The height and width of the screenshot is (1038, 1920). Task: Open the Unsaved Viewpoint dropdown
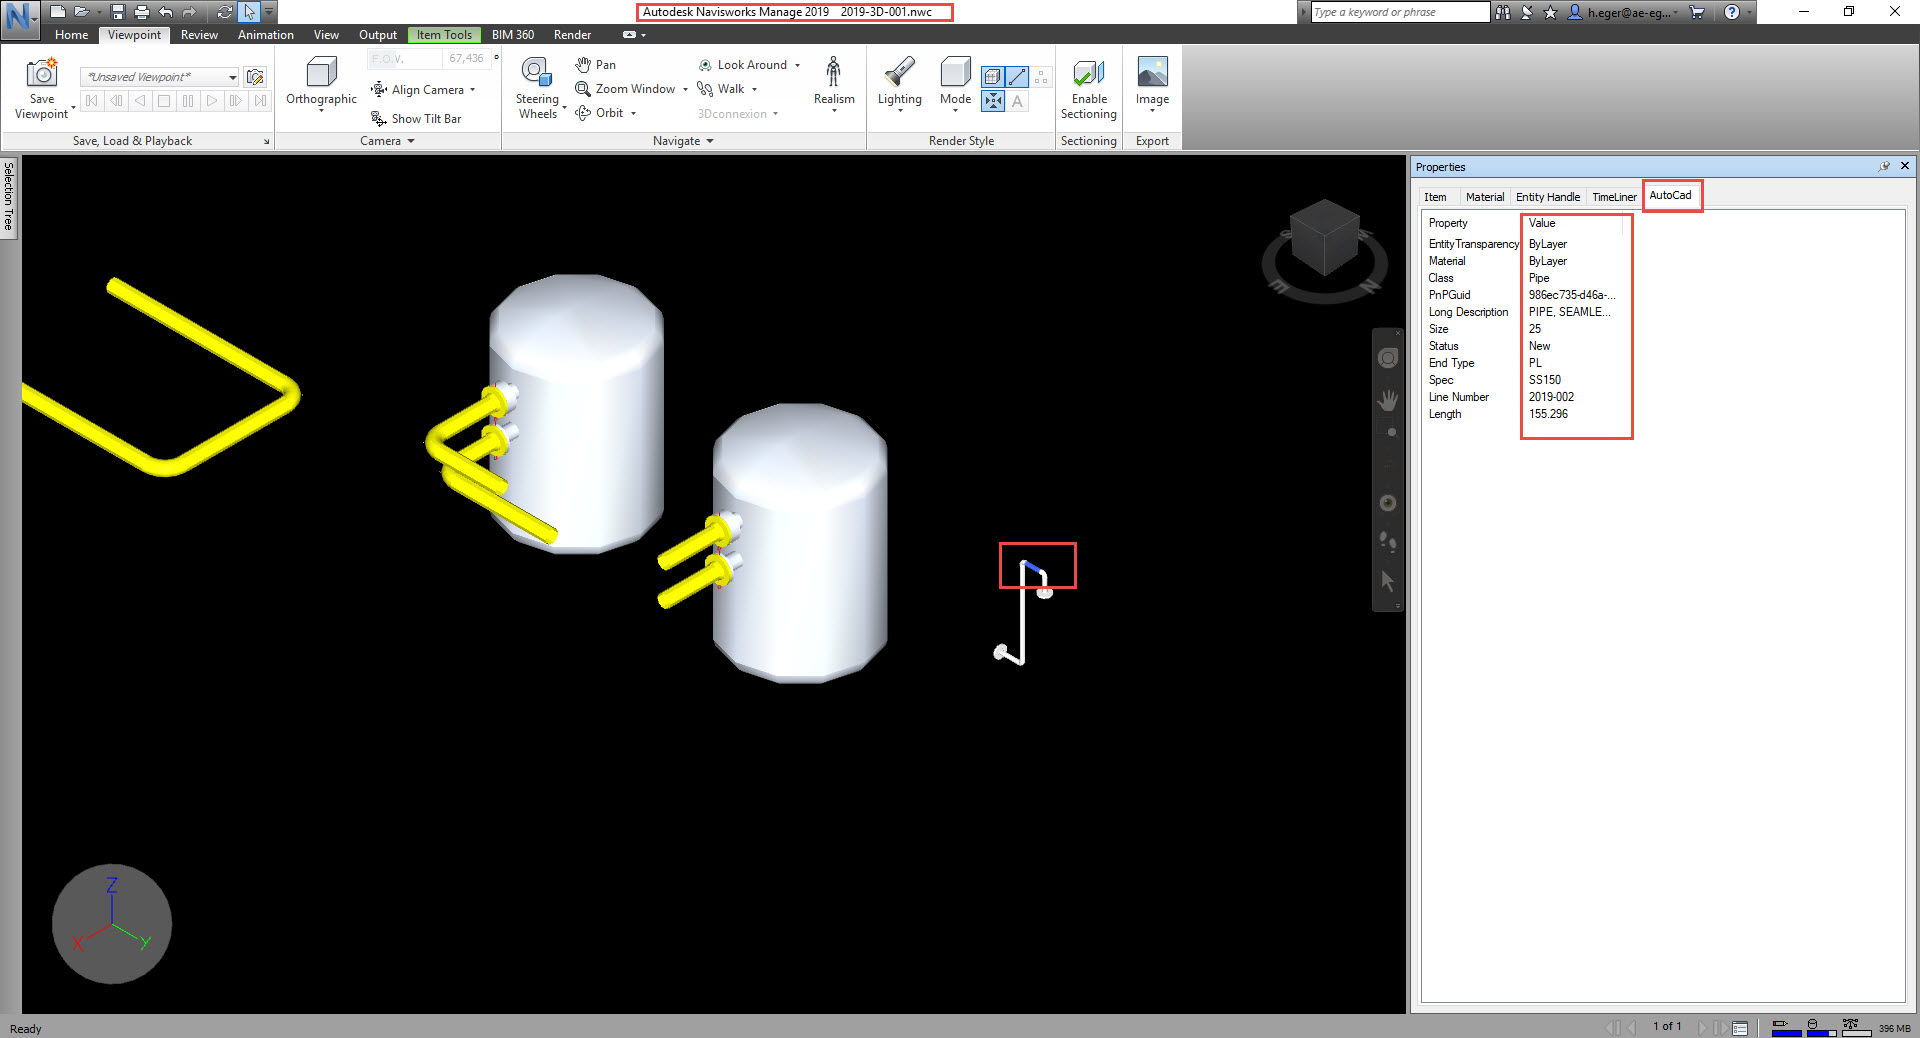[x=231, y=76]
